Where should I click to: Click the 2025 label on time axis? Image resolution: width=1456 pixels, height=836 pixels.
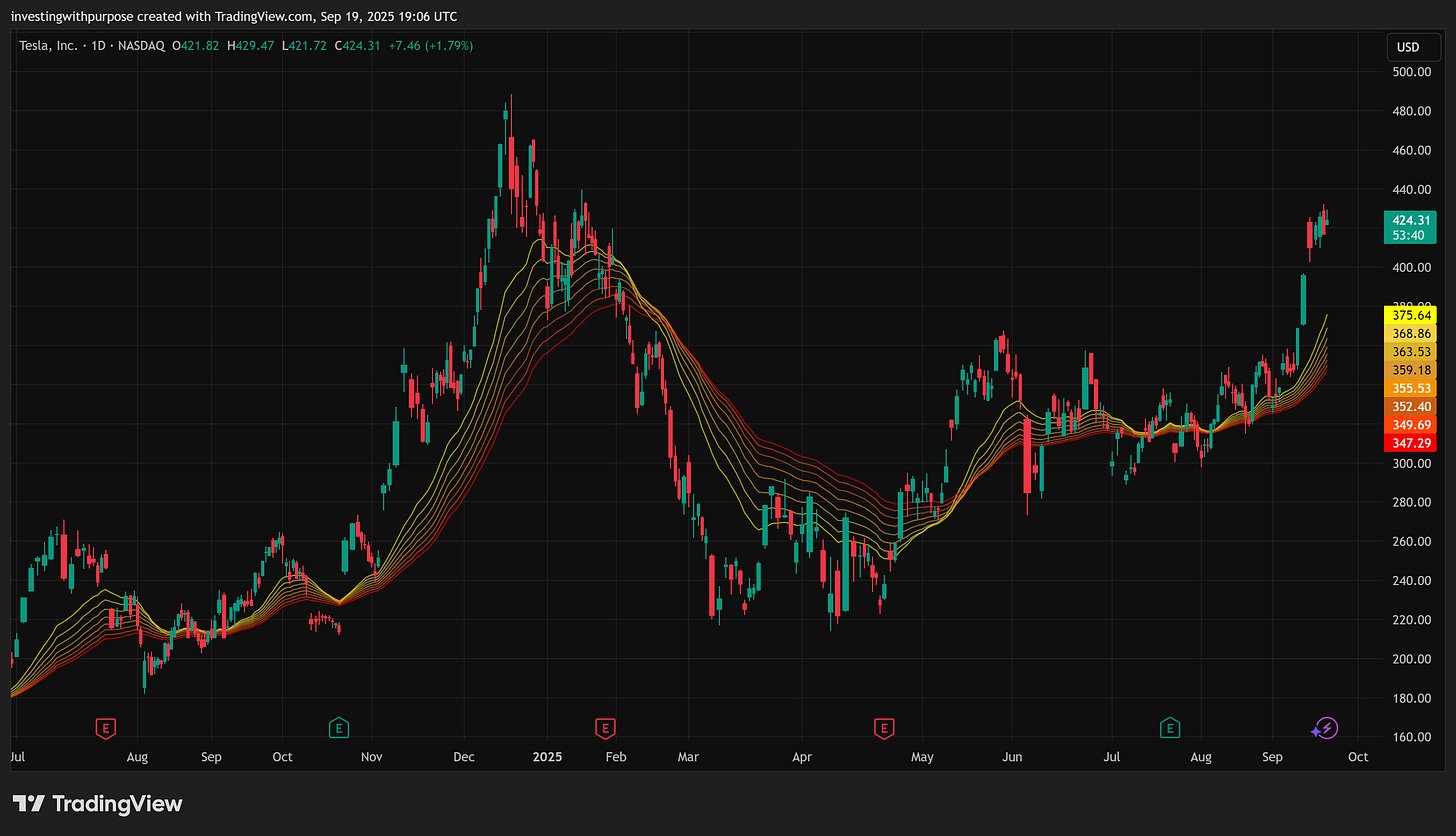pos(546,757)
